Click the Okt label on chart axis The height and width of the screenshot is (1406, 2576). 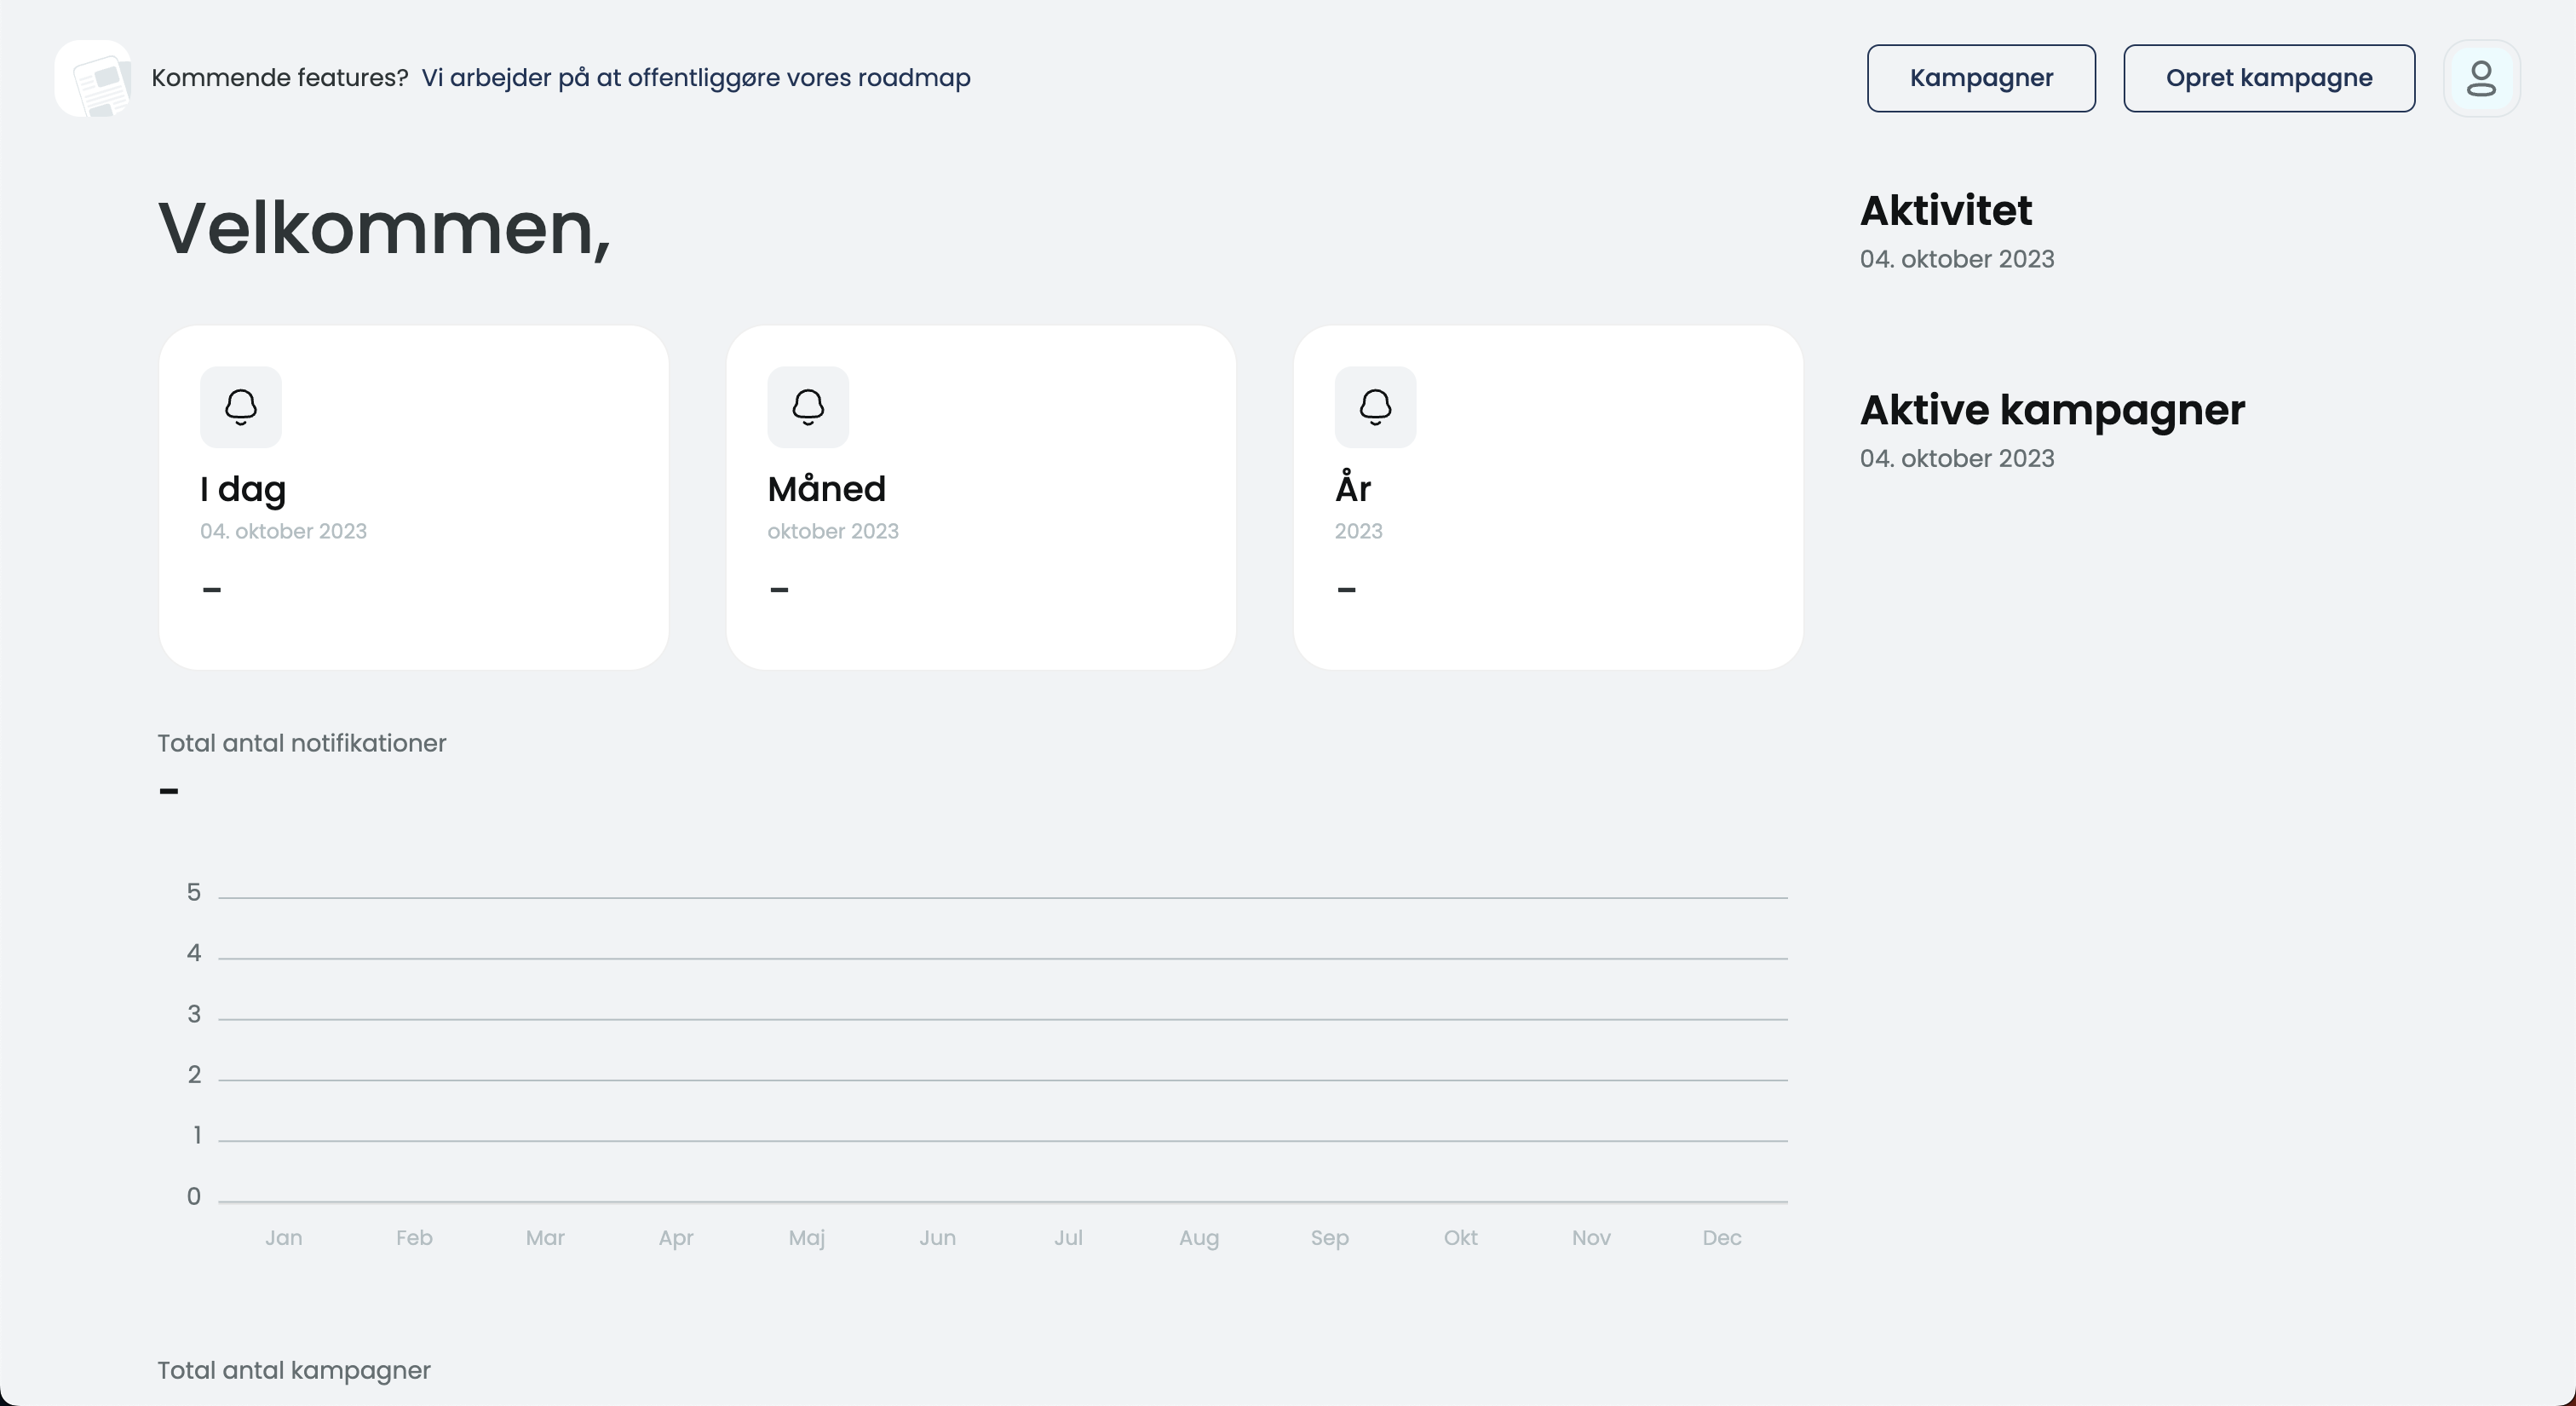point(1460,1238)
